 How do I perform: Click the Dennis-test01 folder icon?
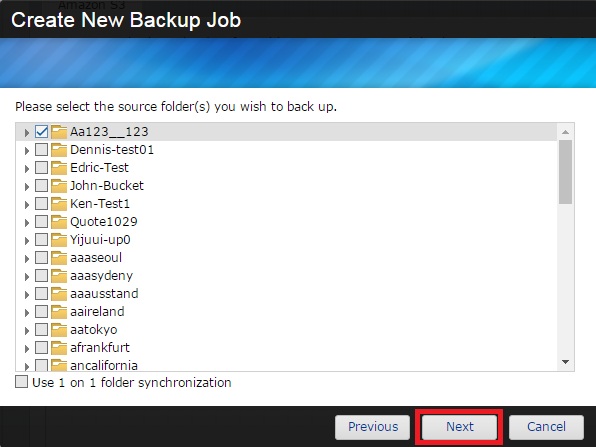tap(59, 150)
